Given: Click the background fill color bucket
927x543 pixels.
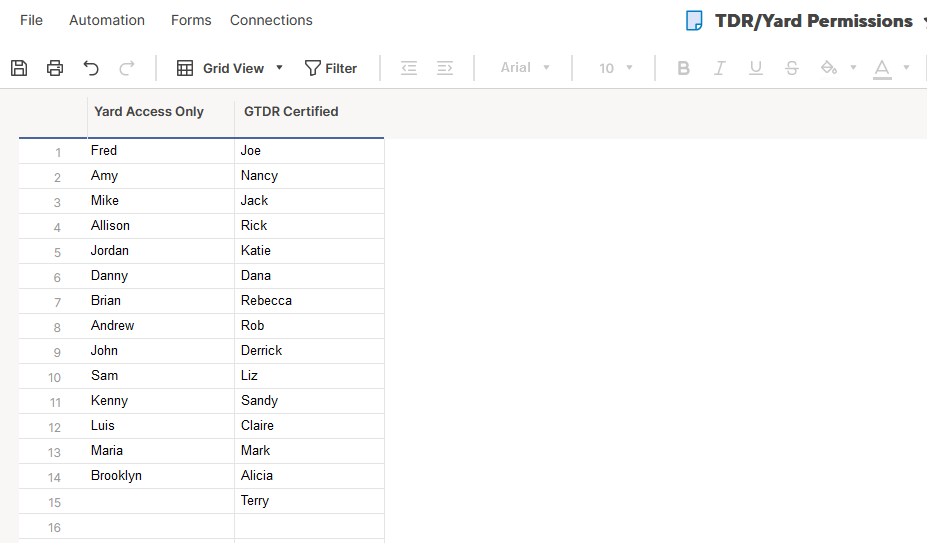Looking at the screenshot, I should click(x=828, y=67).
